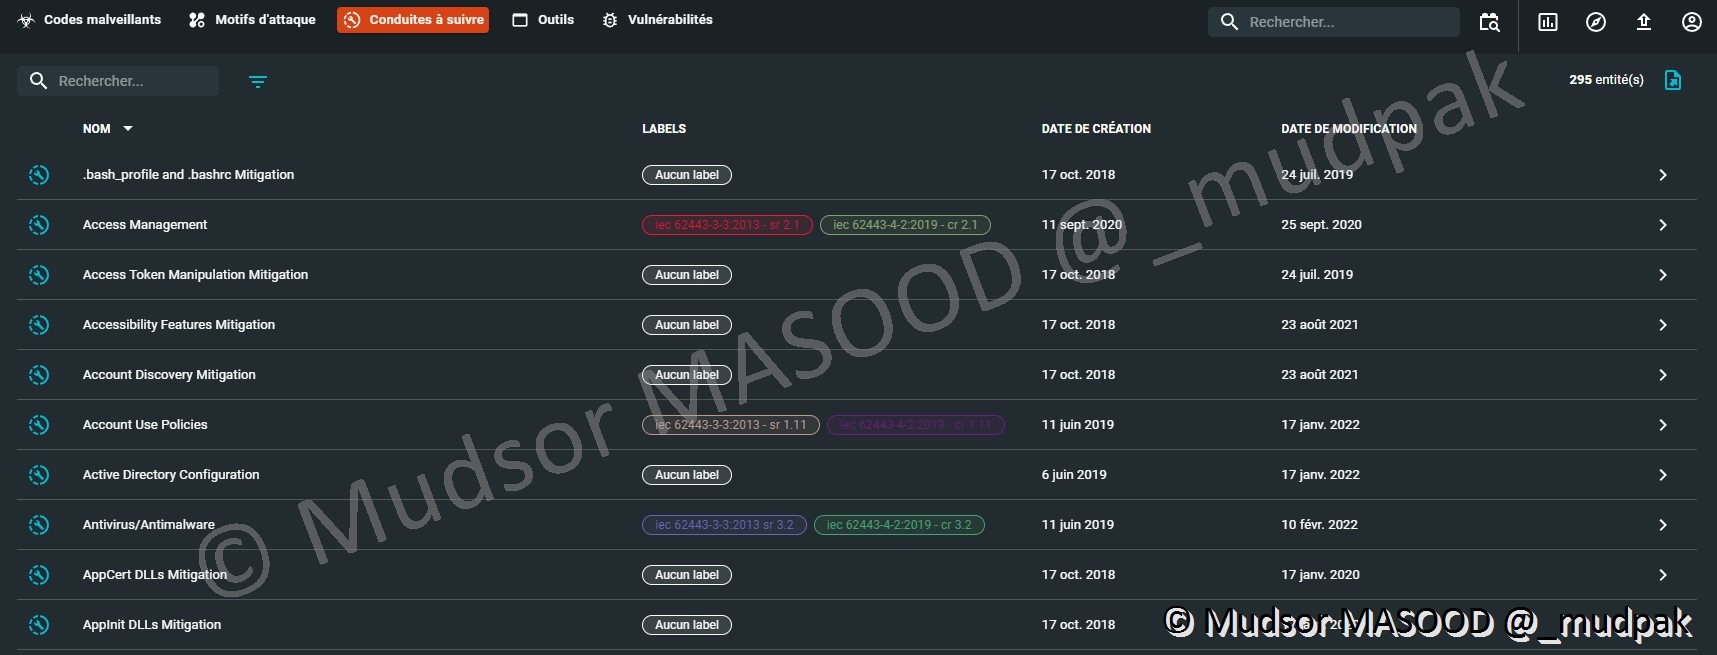The image size is (1717, 655).
Task: Click the red iec 62443-3-3:2013 sr 2.1 label
Action: click(727, 225)
